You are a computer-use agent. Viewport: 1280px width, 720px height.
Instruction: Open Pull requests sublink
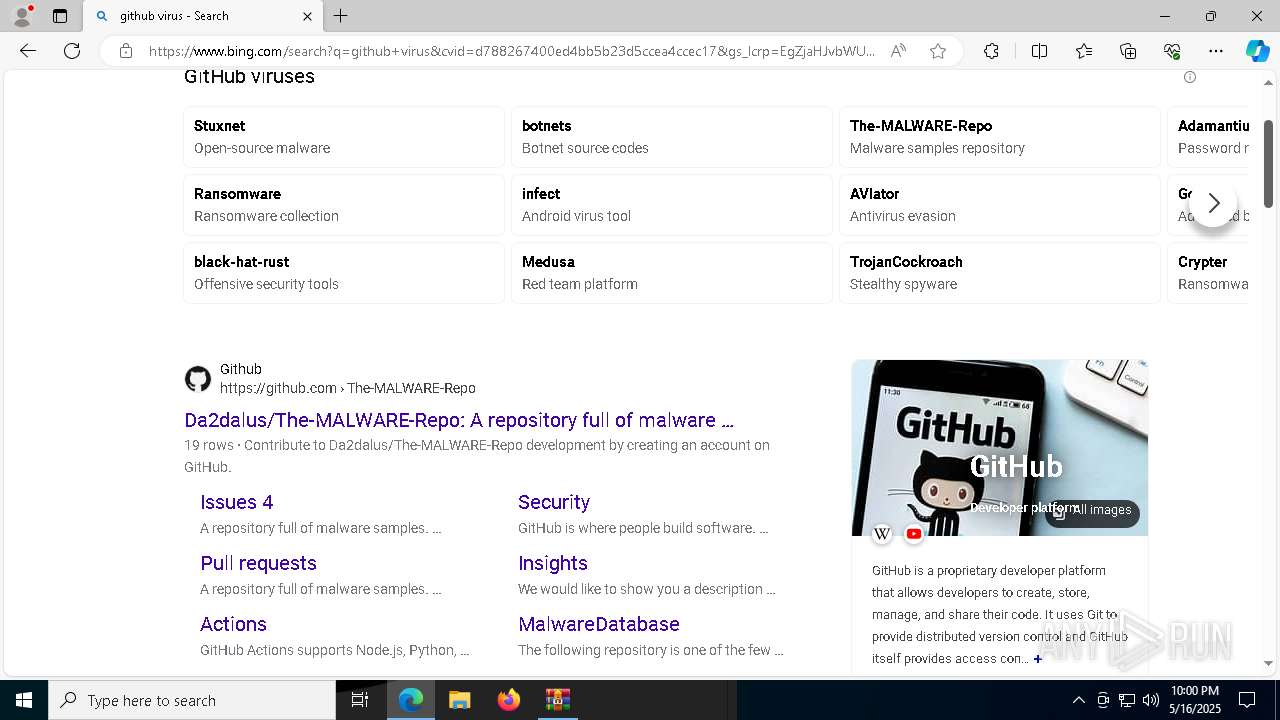258,563
